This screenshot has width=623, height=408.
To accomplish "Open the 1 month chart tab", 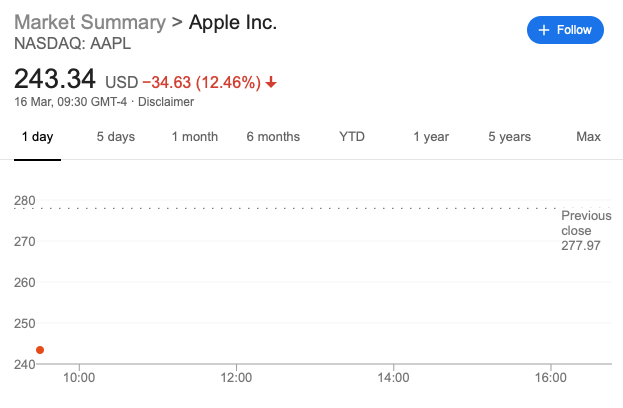I will (194, 137).
